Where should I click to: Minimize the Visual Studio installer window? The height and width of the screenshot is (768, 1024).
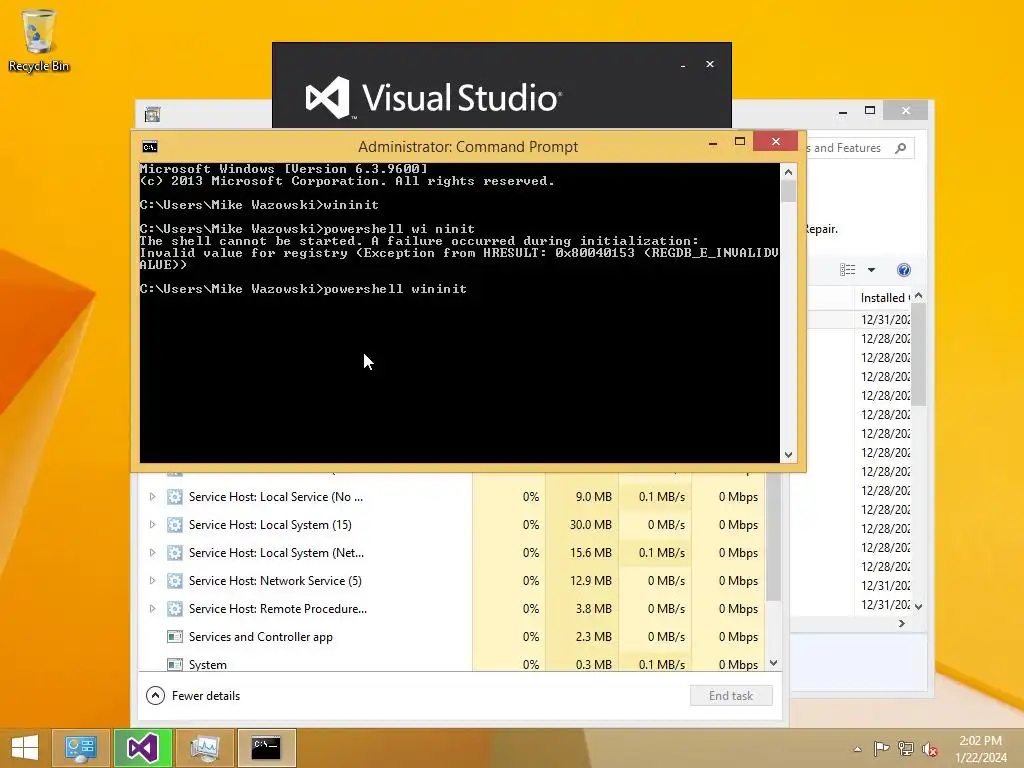[683, 65]
